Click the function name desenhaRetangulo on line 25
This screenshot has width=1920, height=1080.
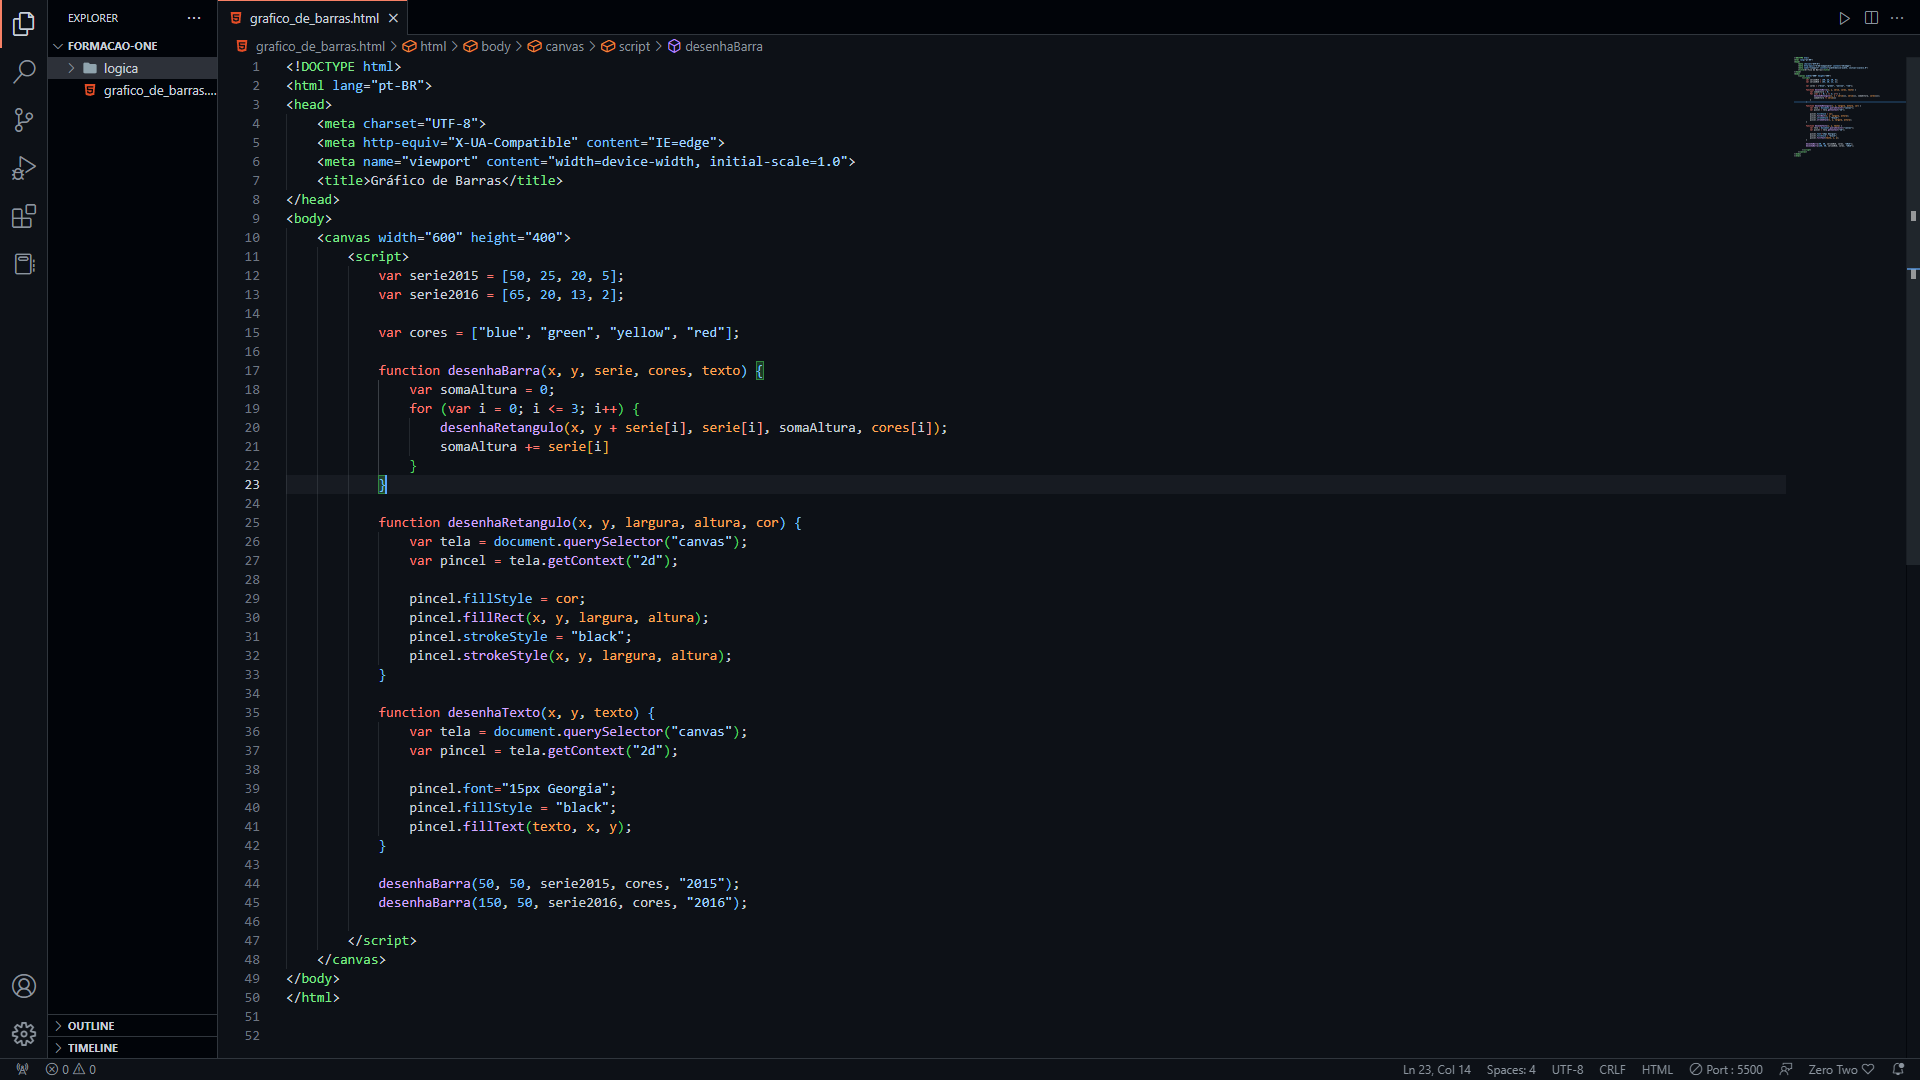coord(509,522)
